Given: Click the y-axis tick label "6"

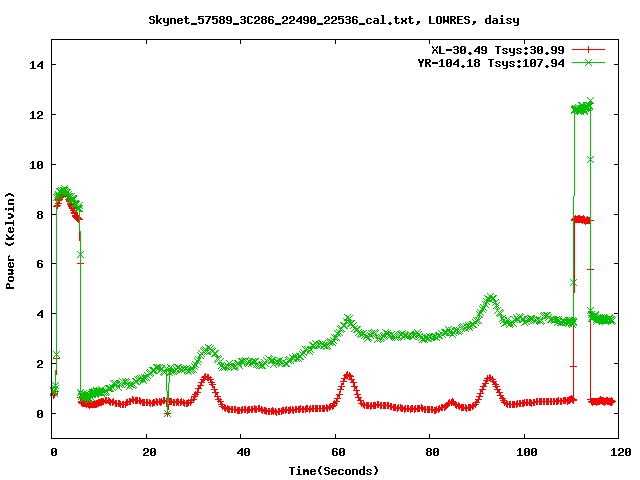Looking at the screenshot, I should (40, 264).
